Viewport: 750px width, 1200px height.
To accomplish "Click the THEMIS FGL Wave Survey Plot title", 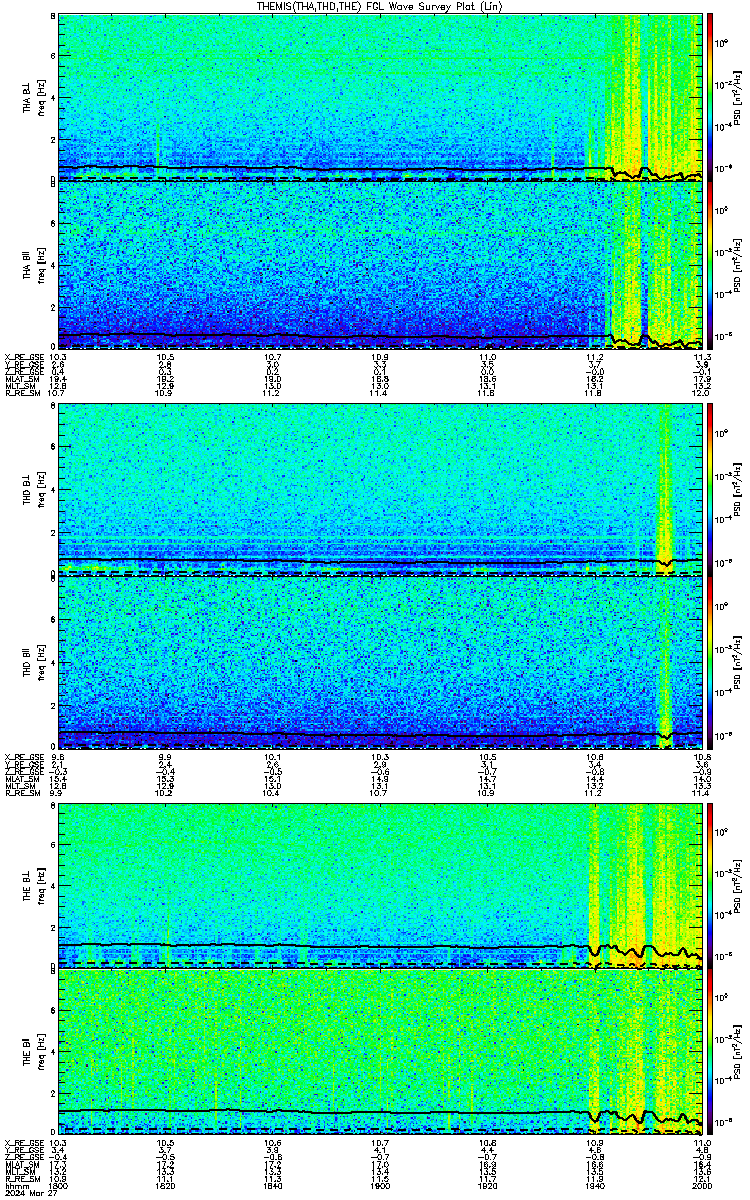I will [381, 6].
